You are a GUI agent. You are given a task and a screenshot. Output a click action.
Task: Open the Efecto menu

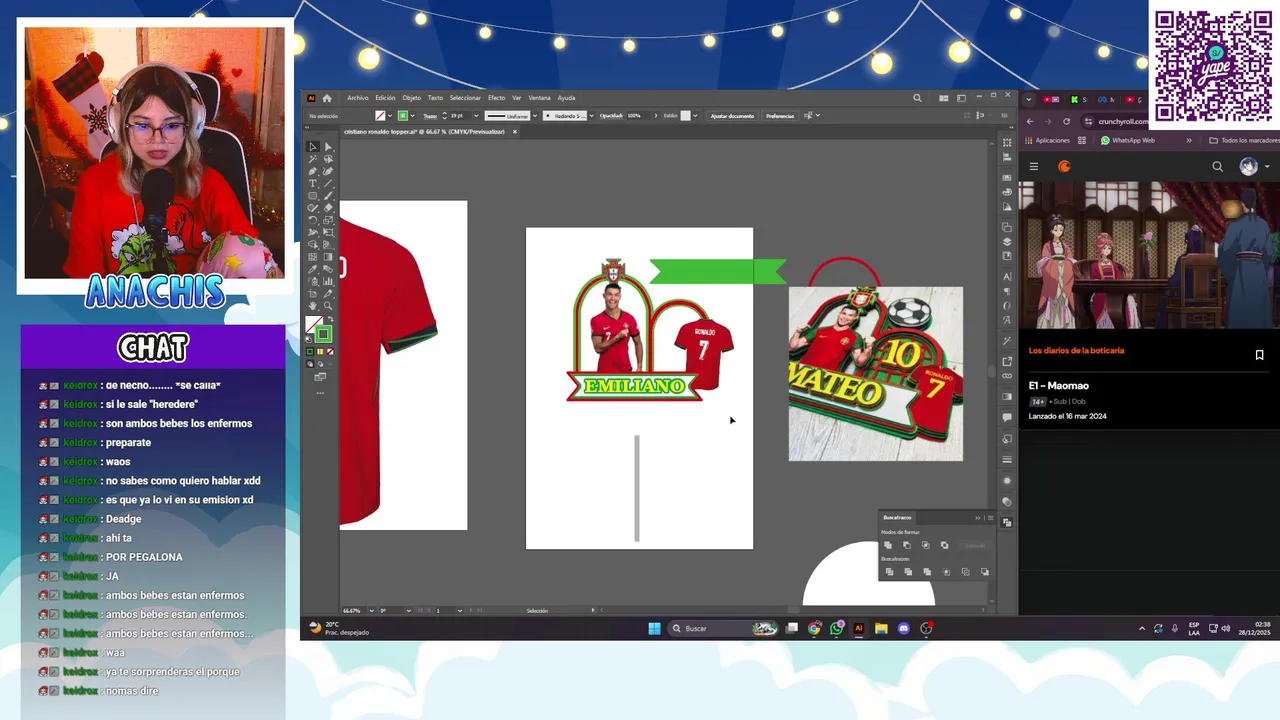click(x=497, y=98)
